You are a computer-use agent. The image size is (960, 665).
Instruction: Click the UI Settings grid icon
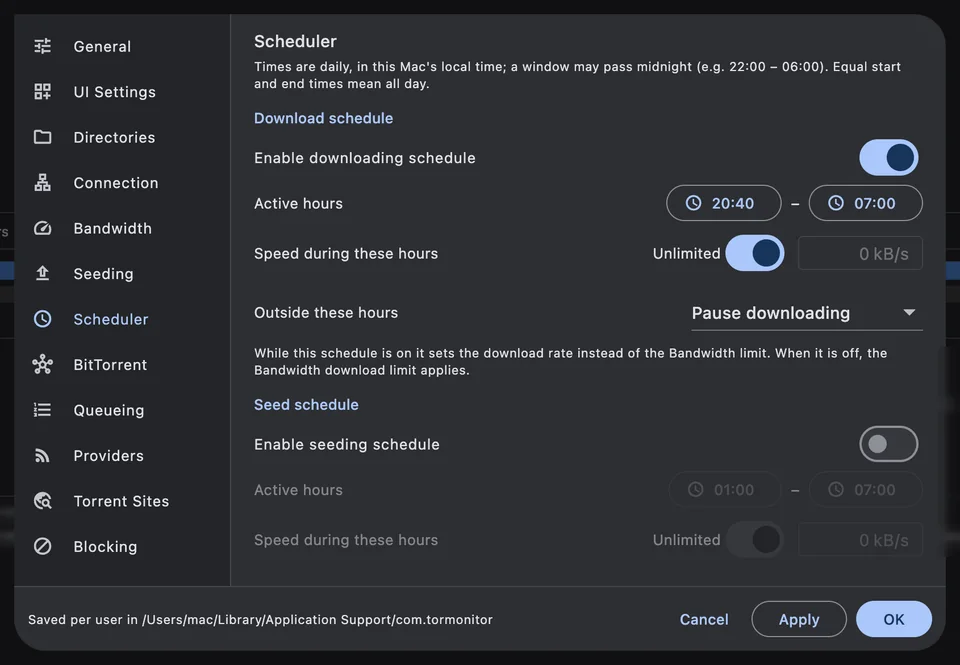(42, 92)
